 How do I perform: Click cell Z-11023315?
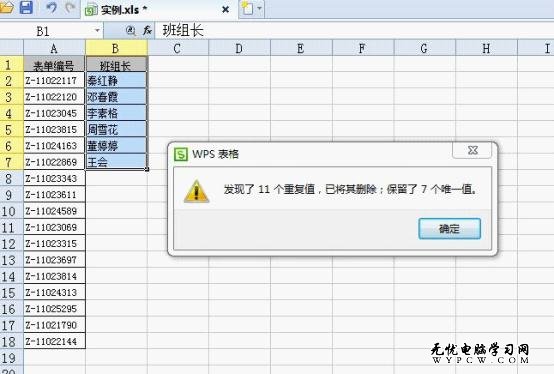54,244
